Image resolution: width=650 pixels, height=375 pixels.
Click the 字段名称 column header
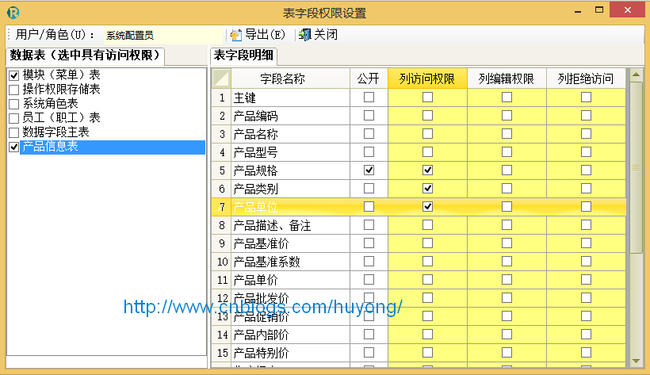[x=290, y=78]
